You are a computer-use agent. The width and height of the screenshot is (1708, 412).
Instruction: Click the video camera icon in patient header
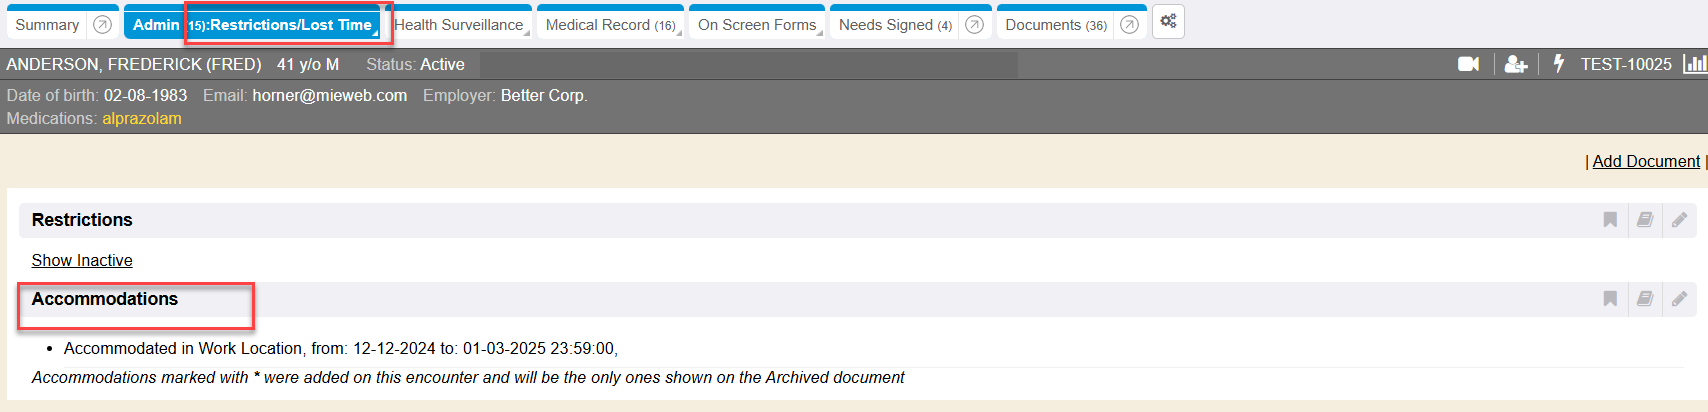pos(1468,64)
